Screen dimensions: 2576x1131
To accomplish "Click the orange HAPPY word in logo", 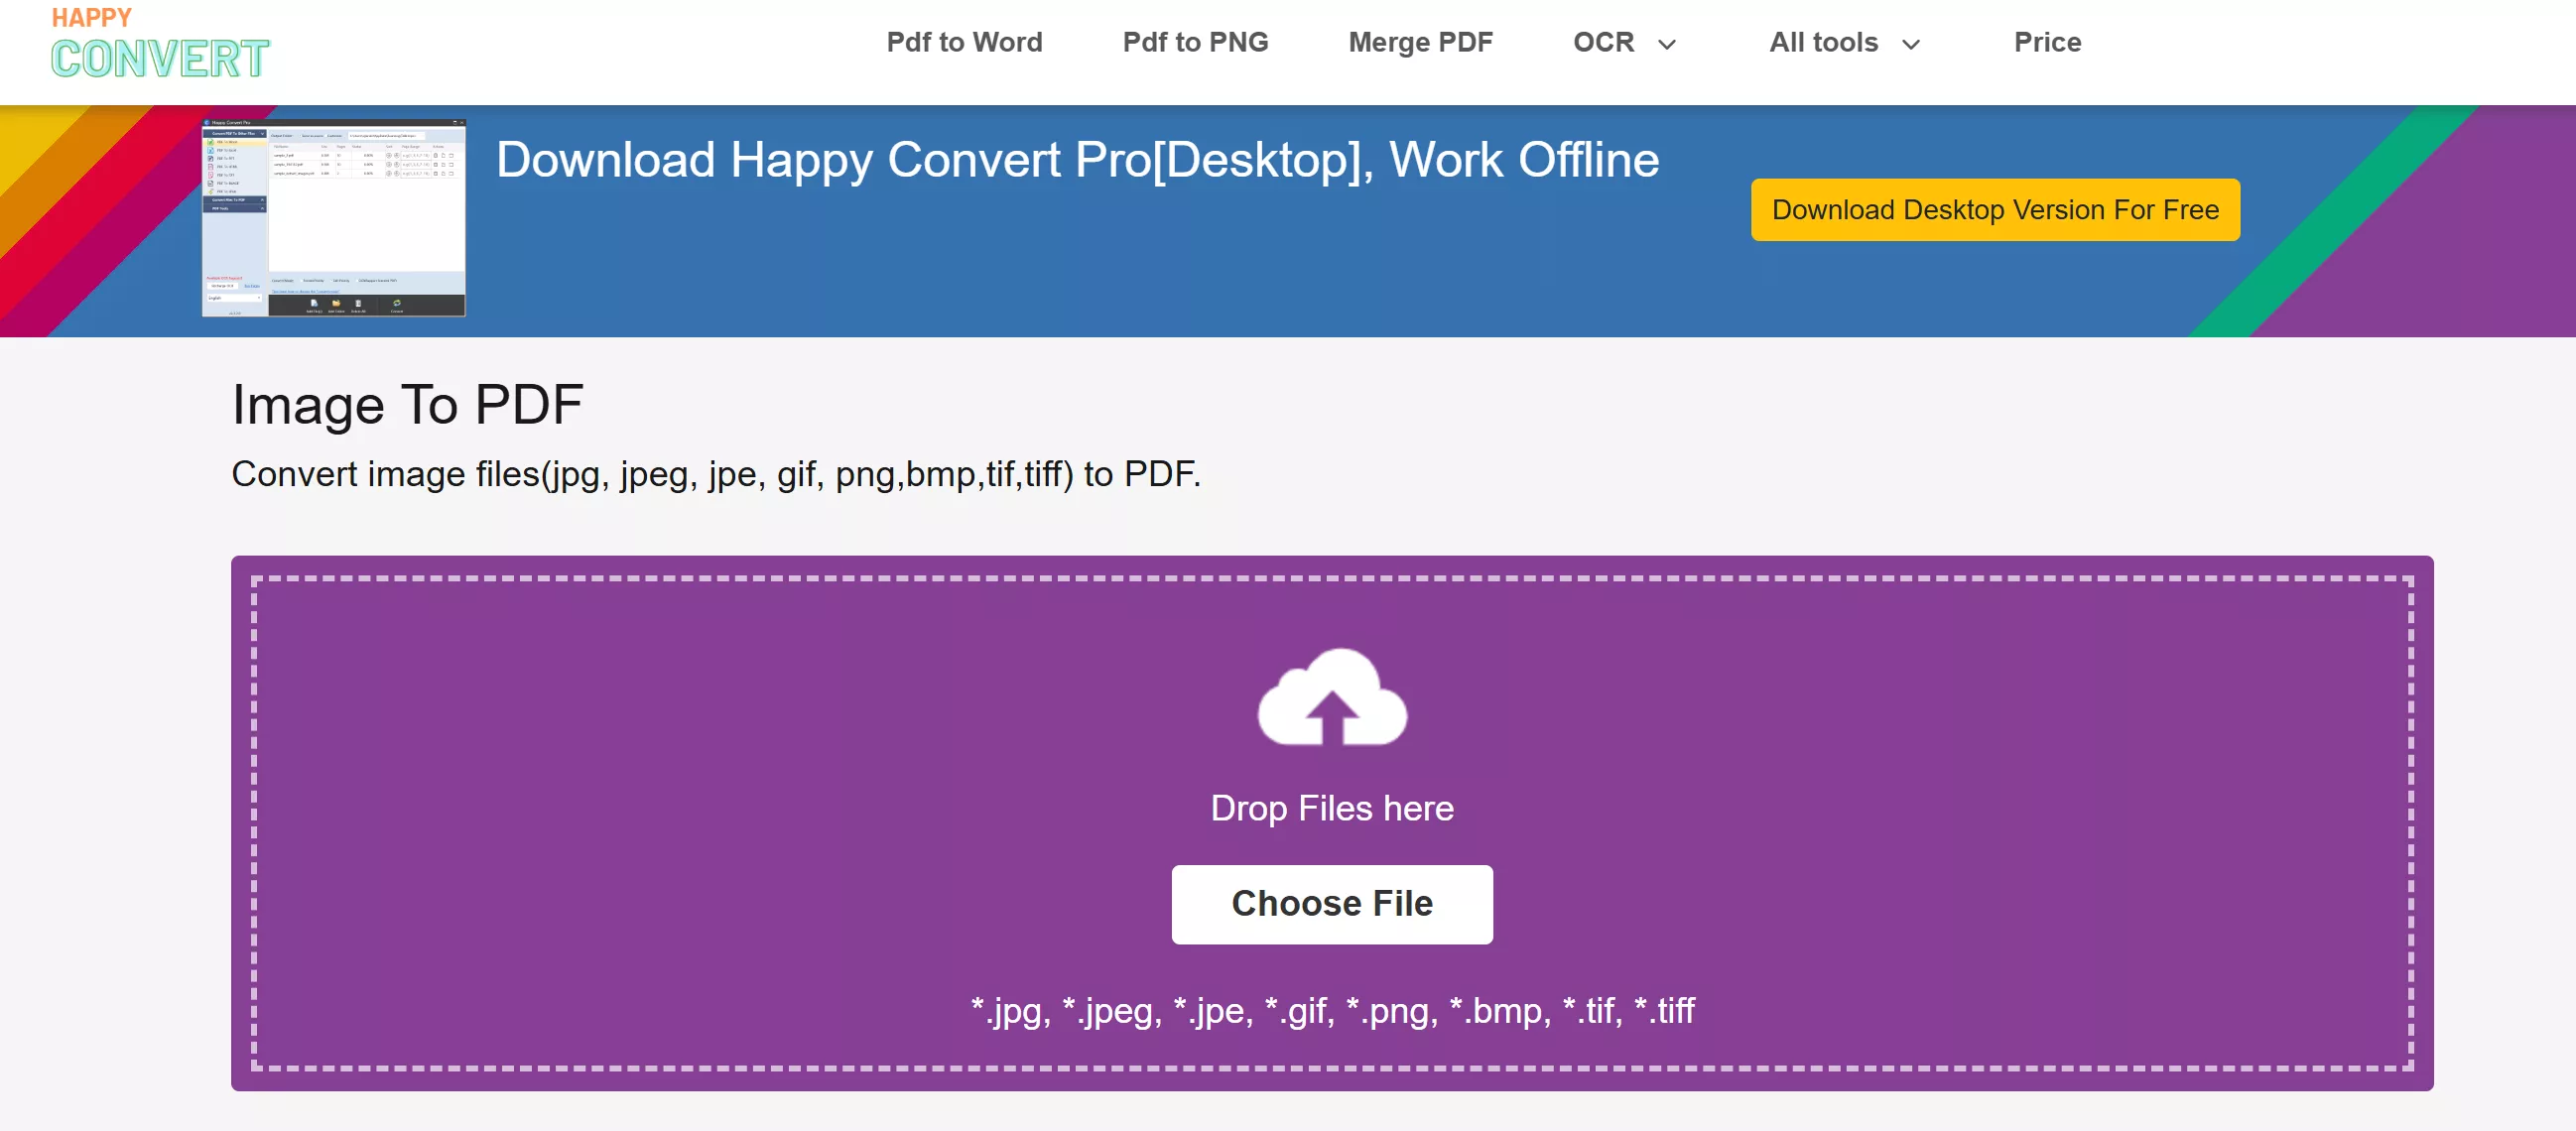I will 91,18.
